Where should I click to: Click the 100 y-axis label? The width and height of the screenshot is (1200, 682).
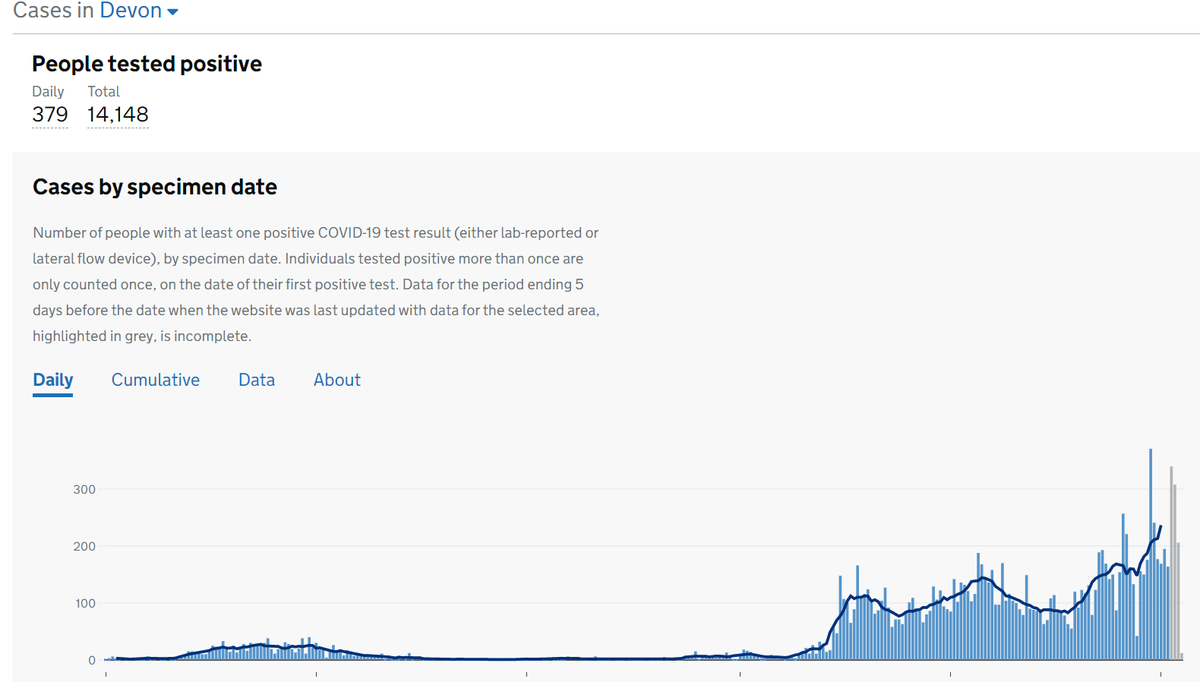point(83,603)
